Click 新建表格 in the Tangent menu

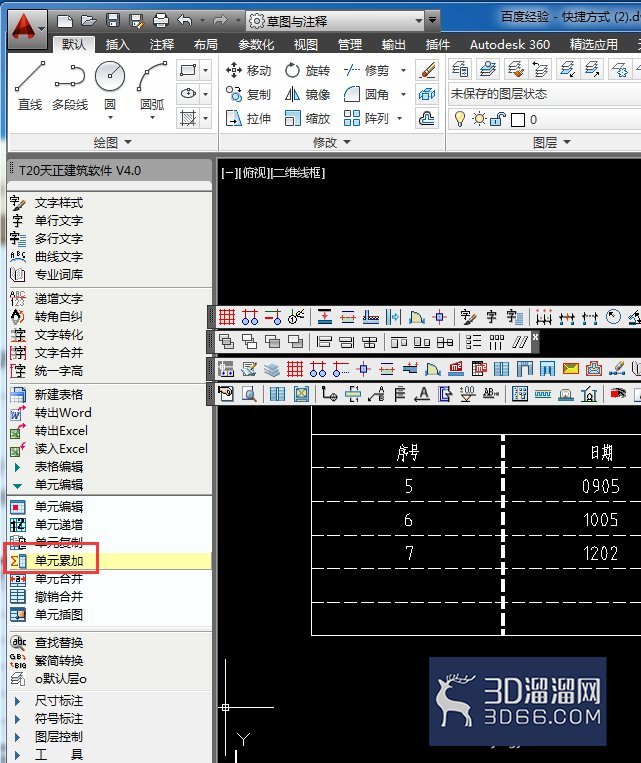click(59, 395)
